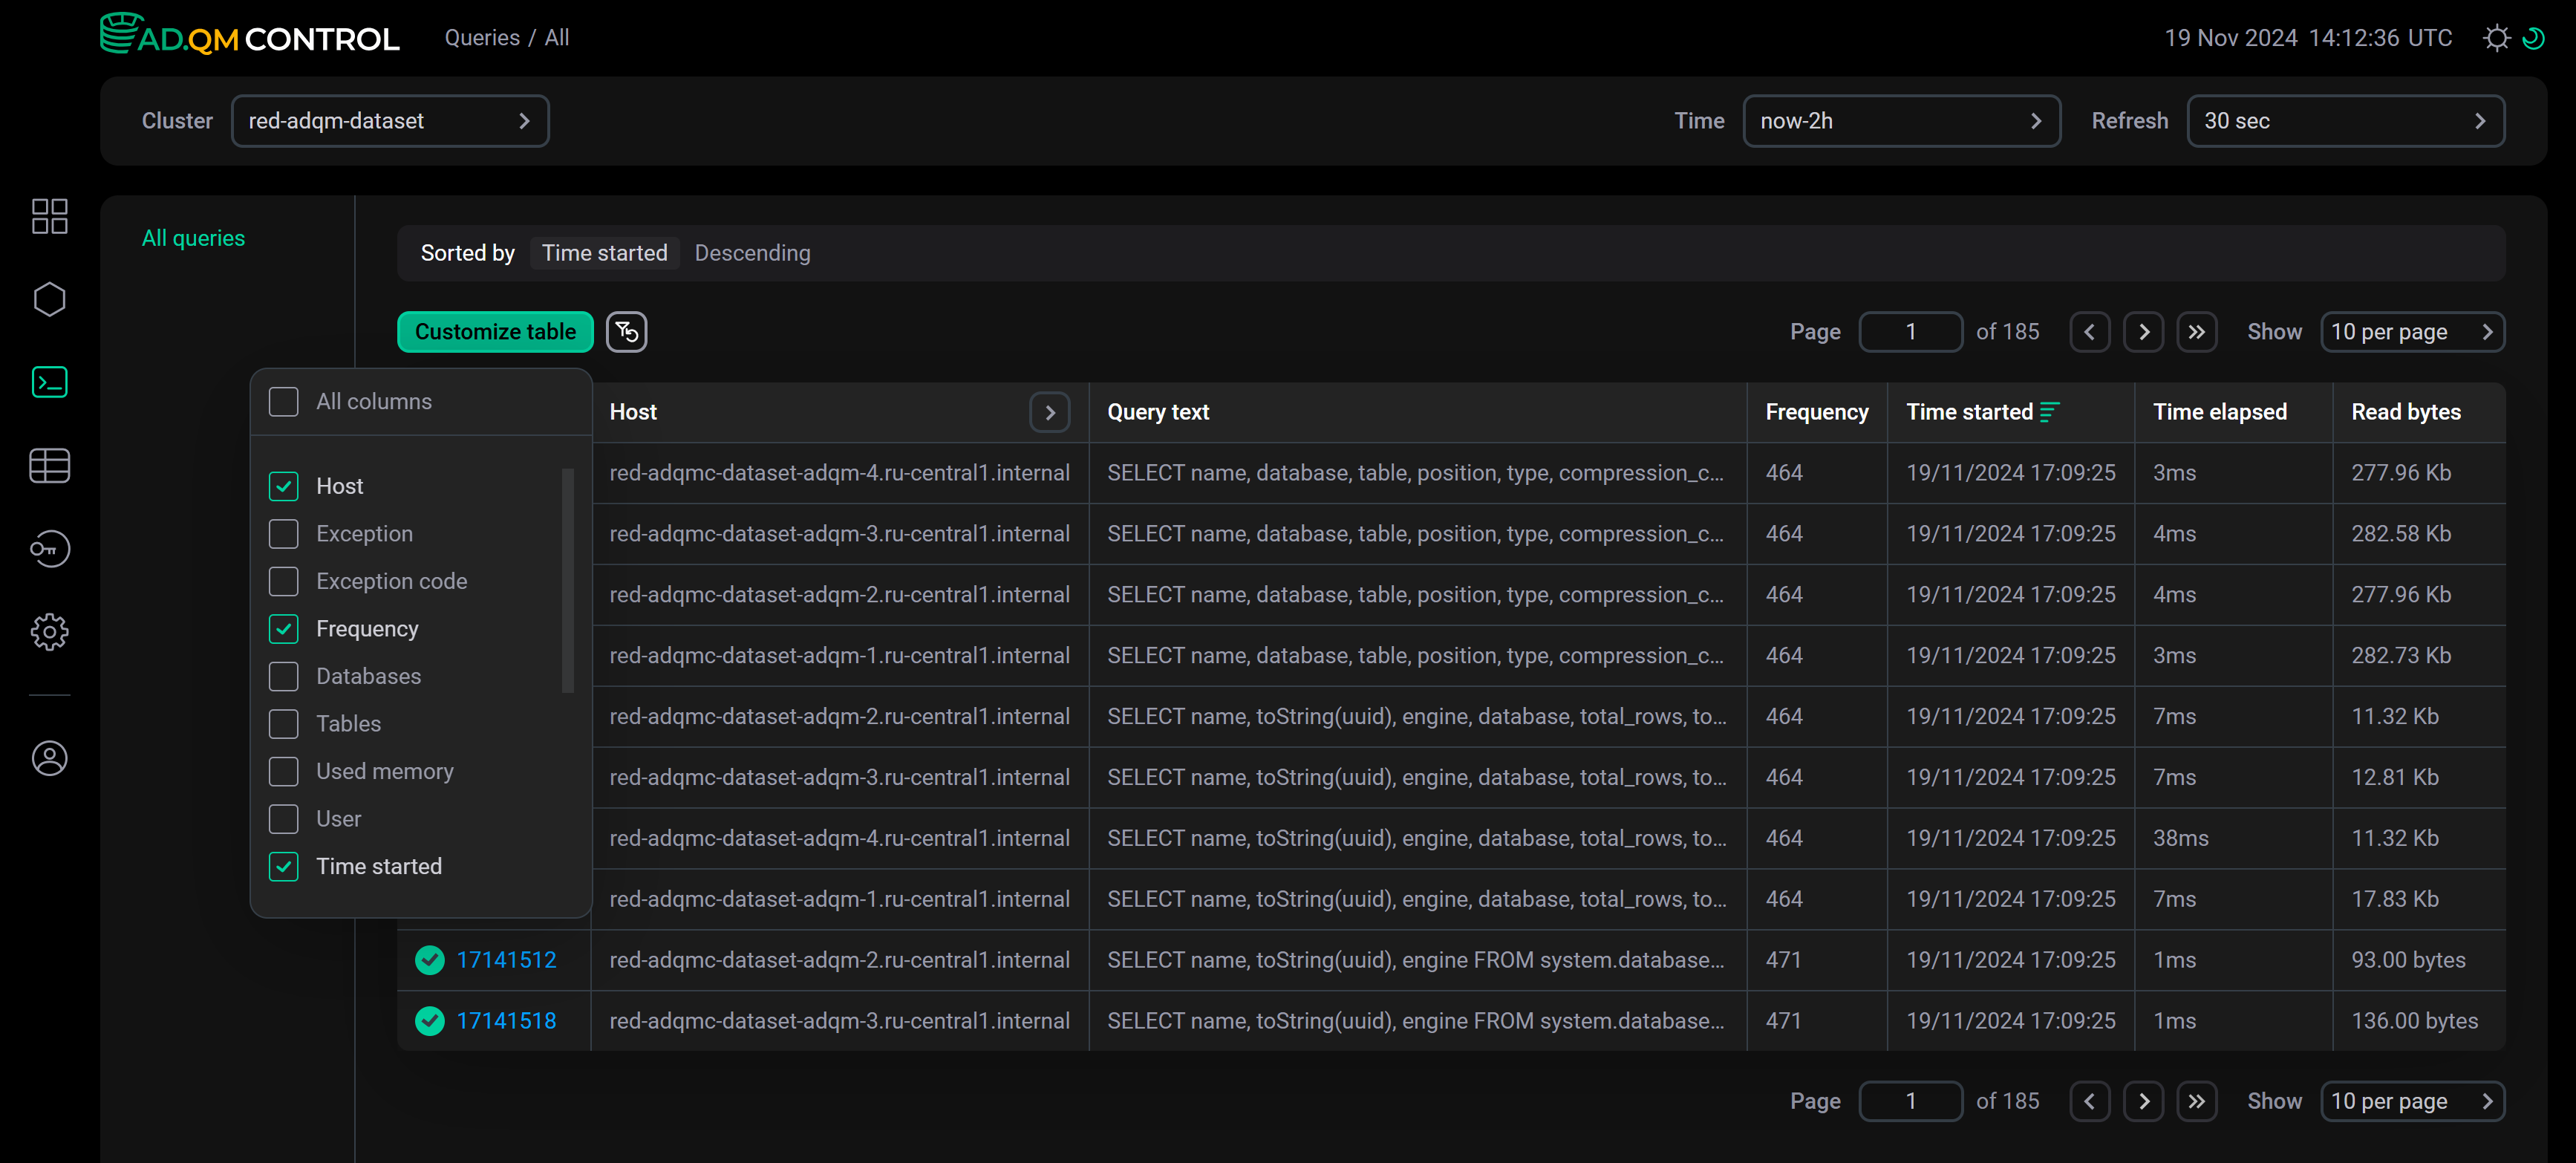
Task: Click the page number input field
Action: click(1910, 331)
